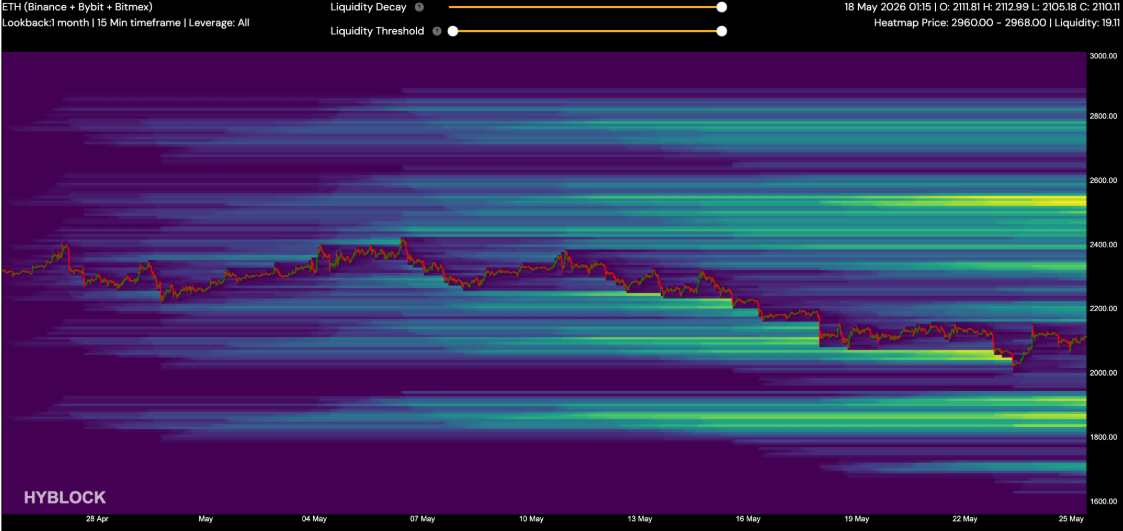Click the Liquidity Threshold right slider handle
Image resolution: width=1123 pixels, height=531 pixels.
pos(722,32)
